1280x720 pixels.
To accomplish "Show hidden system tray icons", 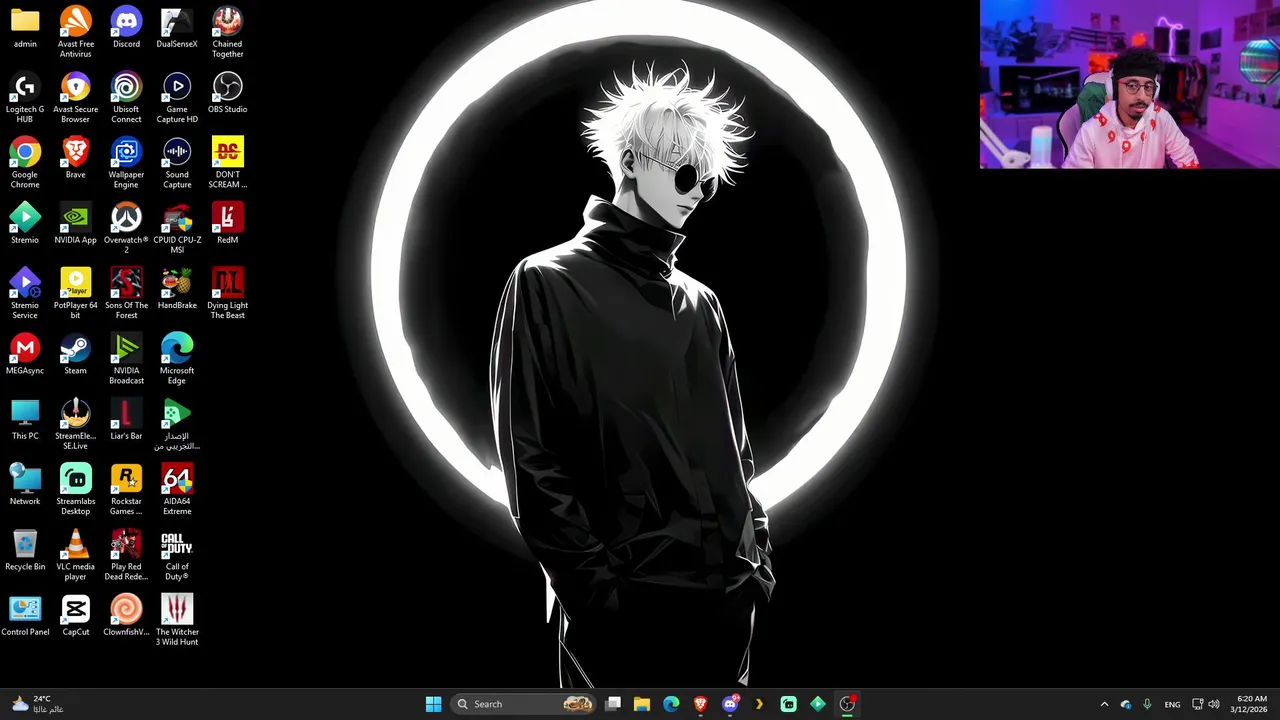I will pos(1104,704).
